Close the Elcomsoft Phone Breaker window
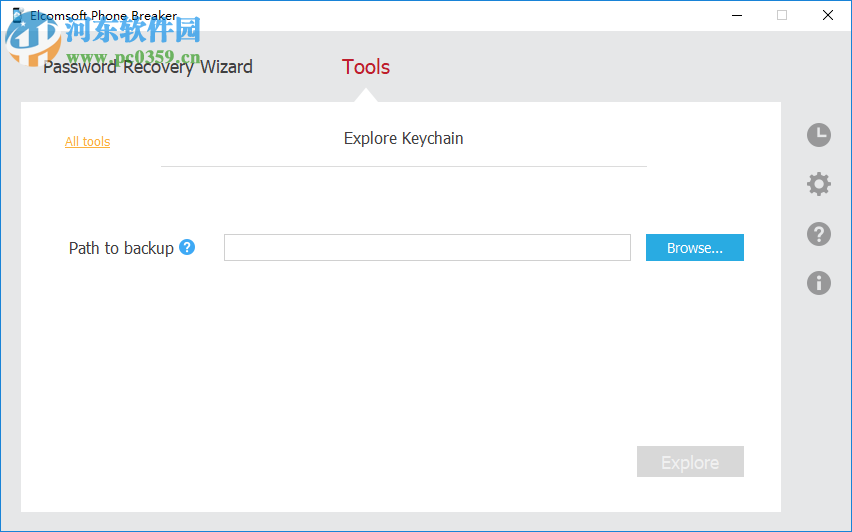Image resolution: width=852 pixels, height=532 pixels. click(828, 15)
